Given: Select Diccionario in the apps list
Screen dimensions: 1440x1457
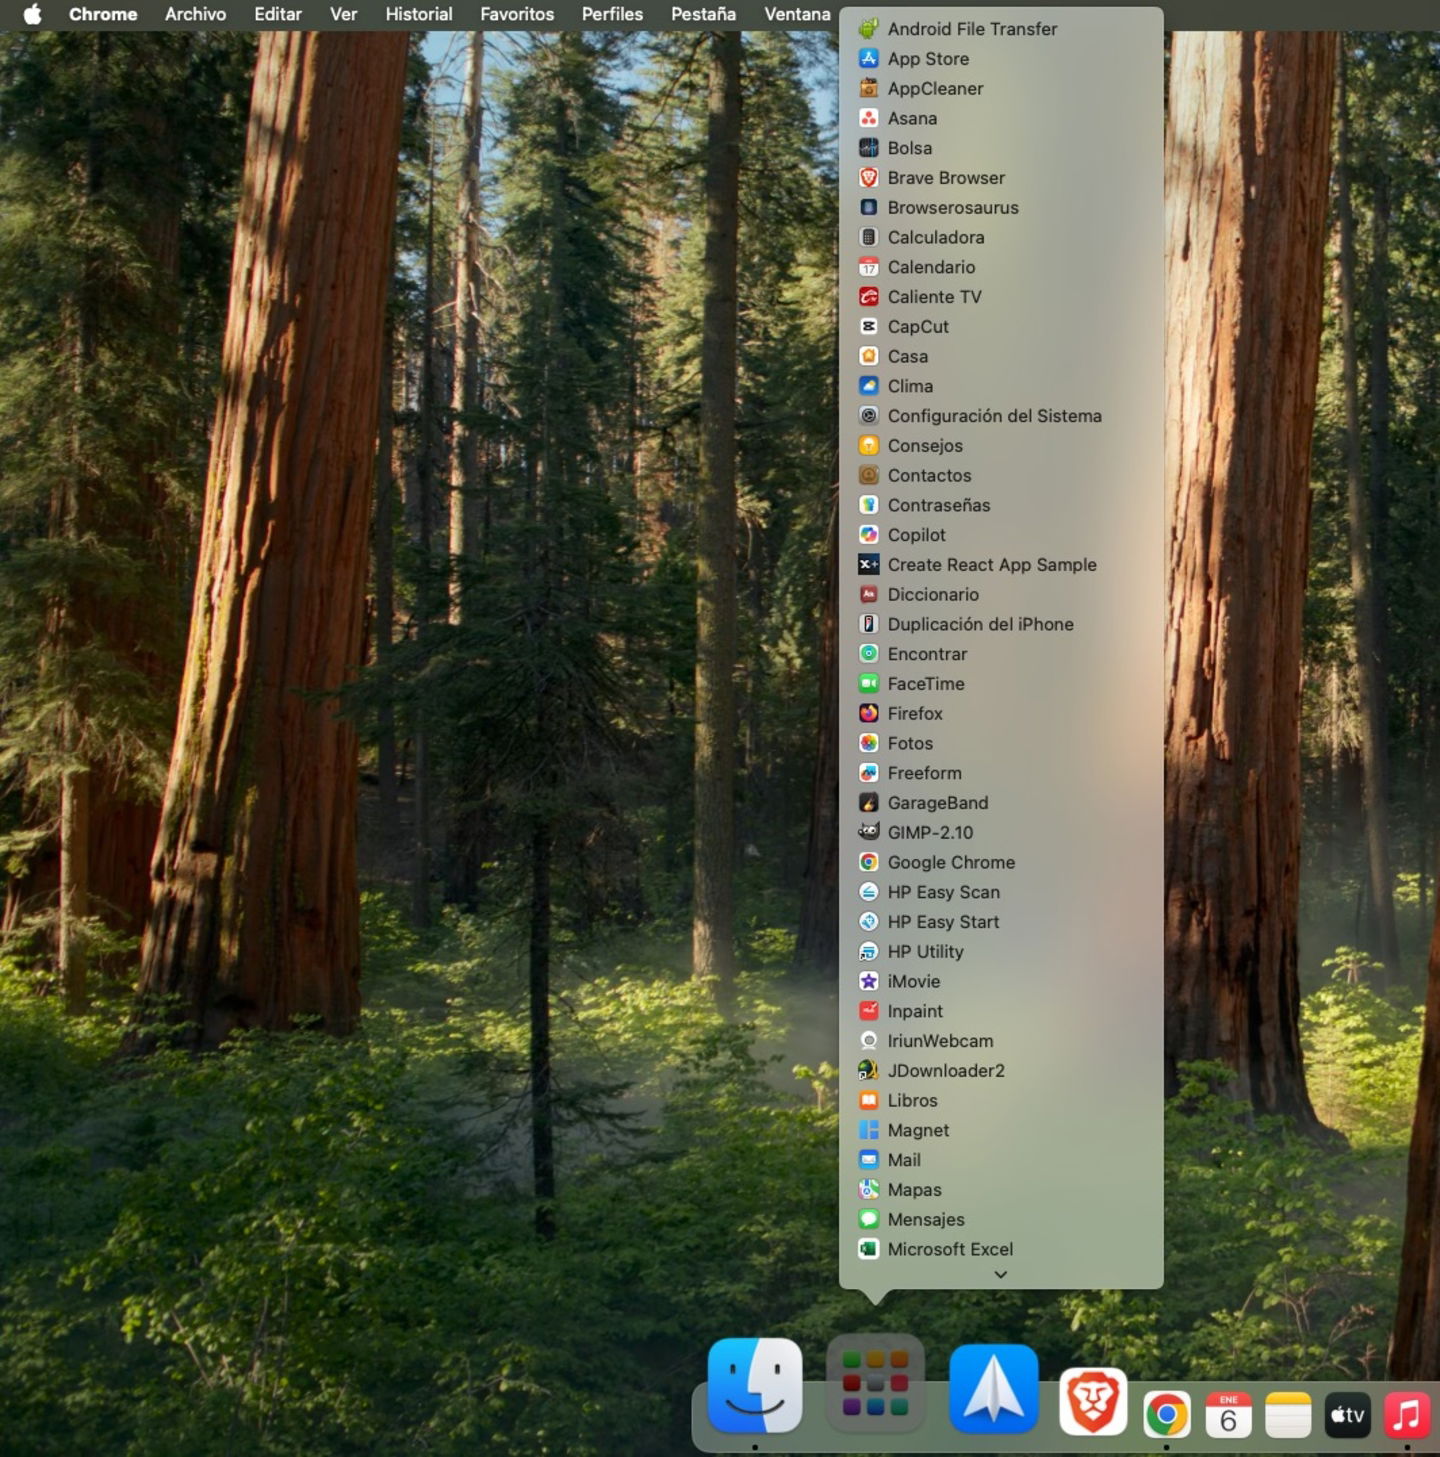Looking at the screenshot, I should click(1001, 595).
